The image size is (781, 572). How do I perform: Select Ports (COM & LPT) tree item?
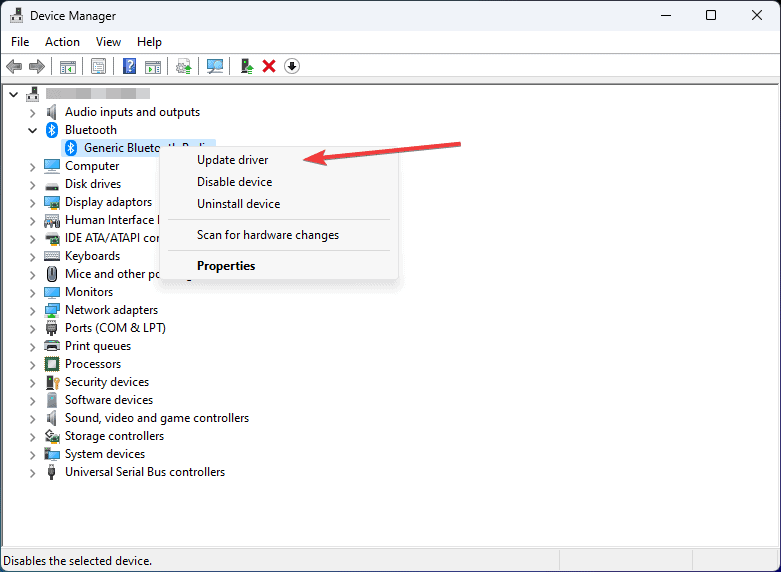(116, 328)
